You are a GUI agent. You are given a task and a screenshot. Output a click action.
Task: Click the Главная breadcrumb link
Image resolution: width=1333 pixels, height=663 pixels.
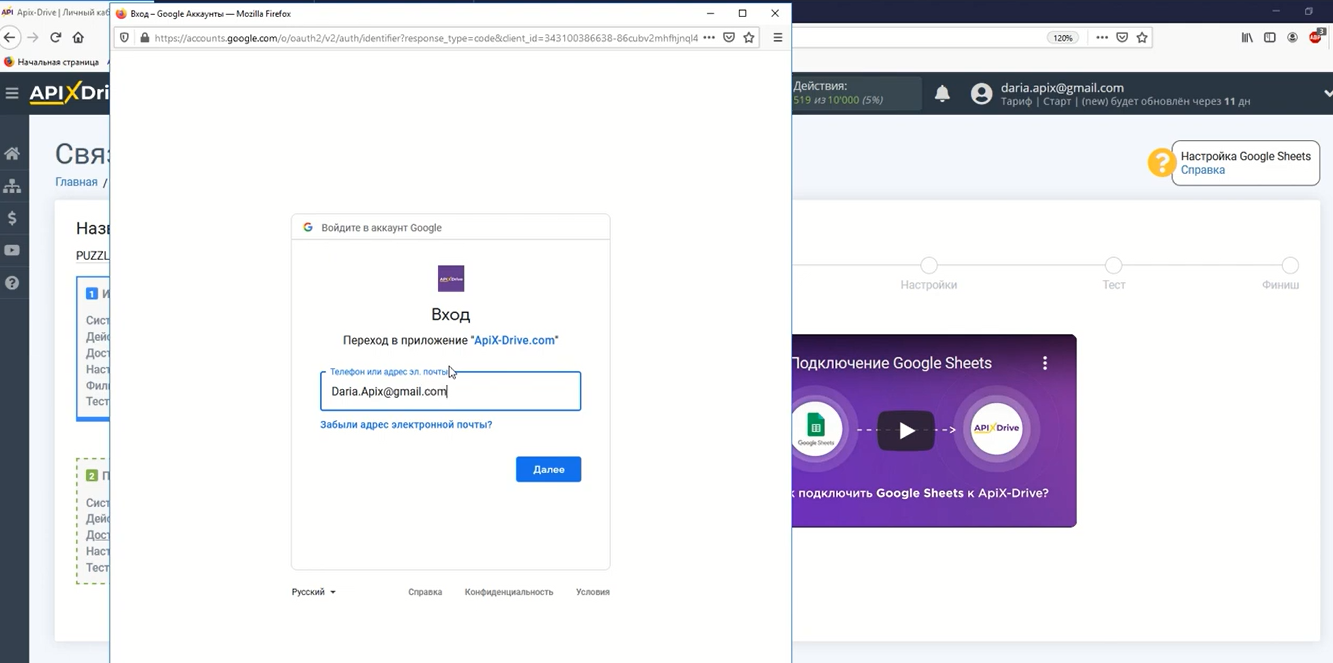pyautogui.click(x=76, y=182)
